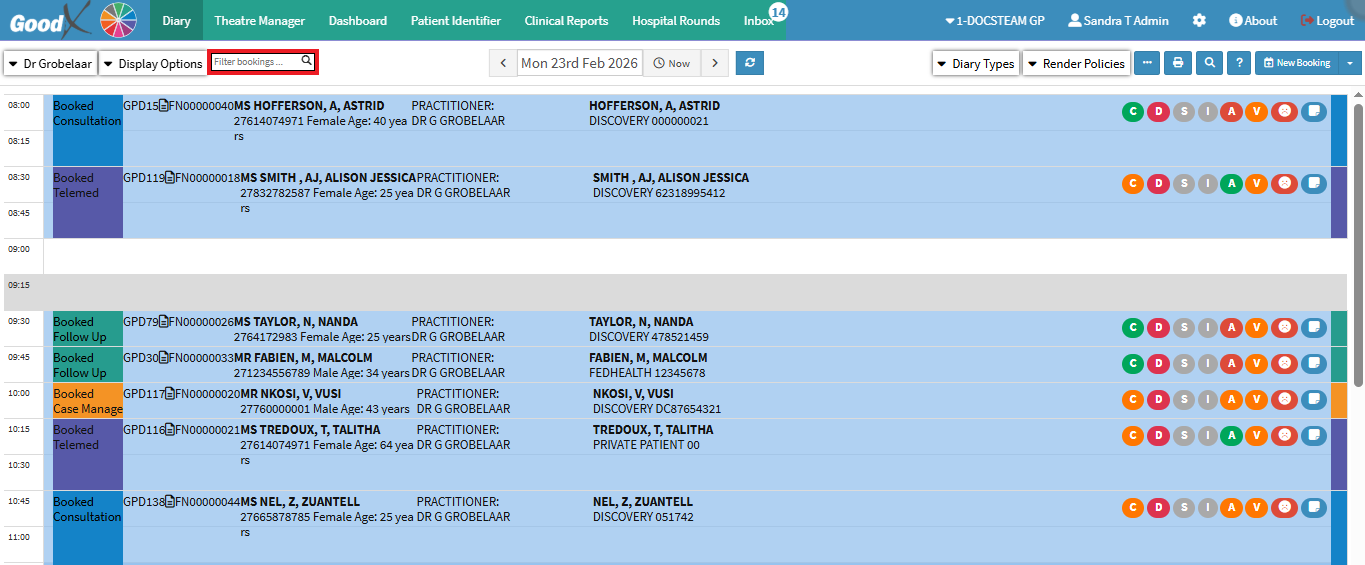Open the Diary Types dropdown
This screenshot has height=565, width=1365.
click(976, 63)
